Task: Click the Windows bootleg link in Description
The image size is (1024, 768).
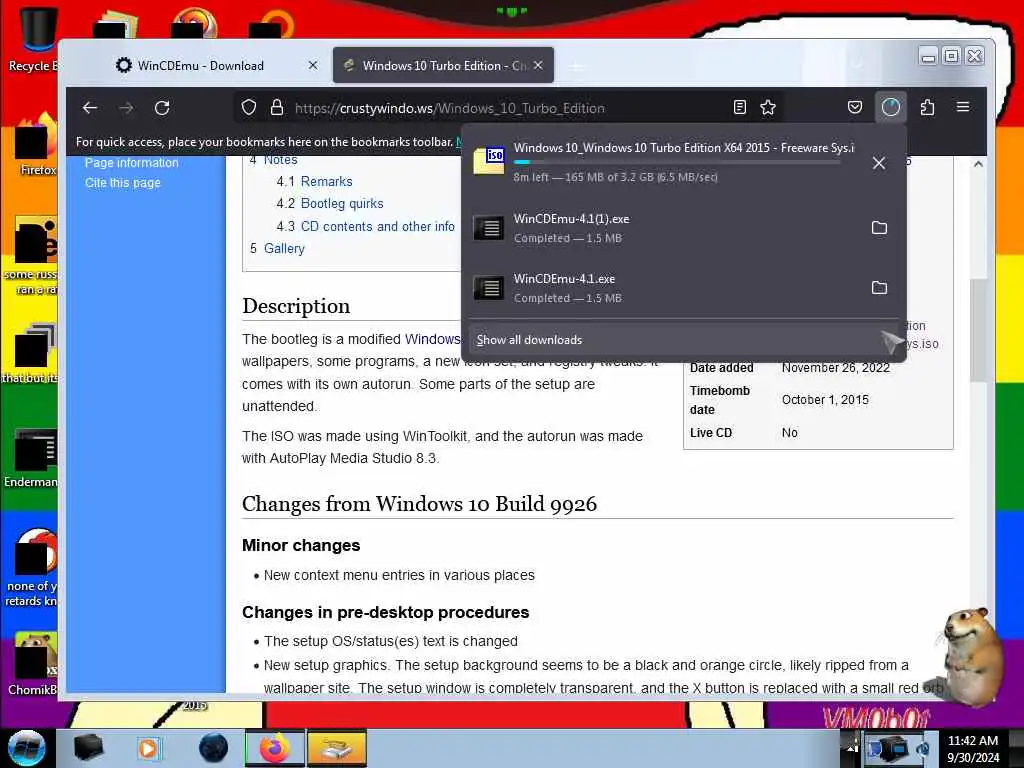Action: (x=432, y=340)
